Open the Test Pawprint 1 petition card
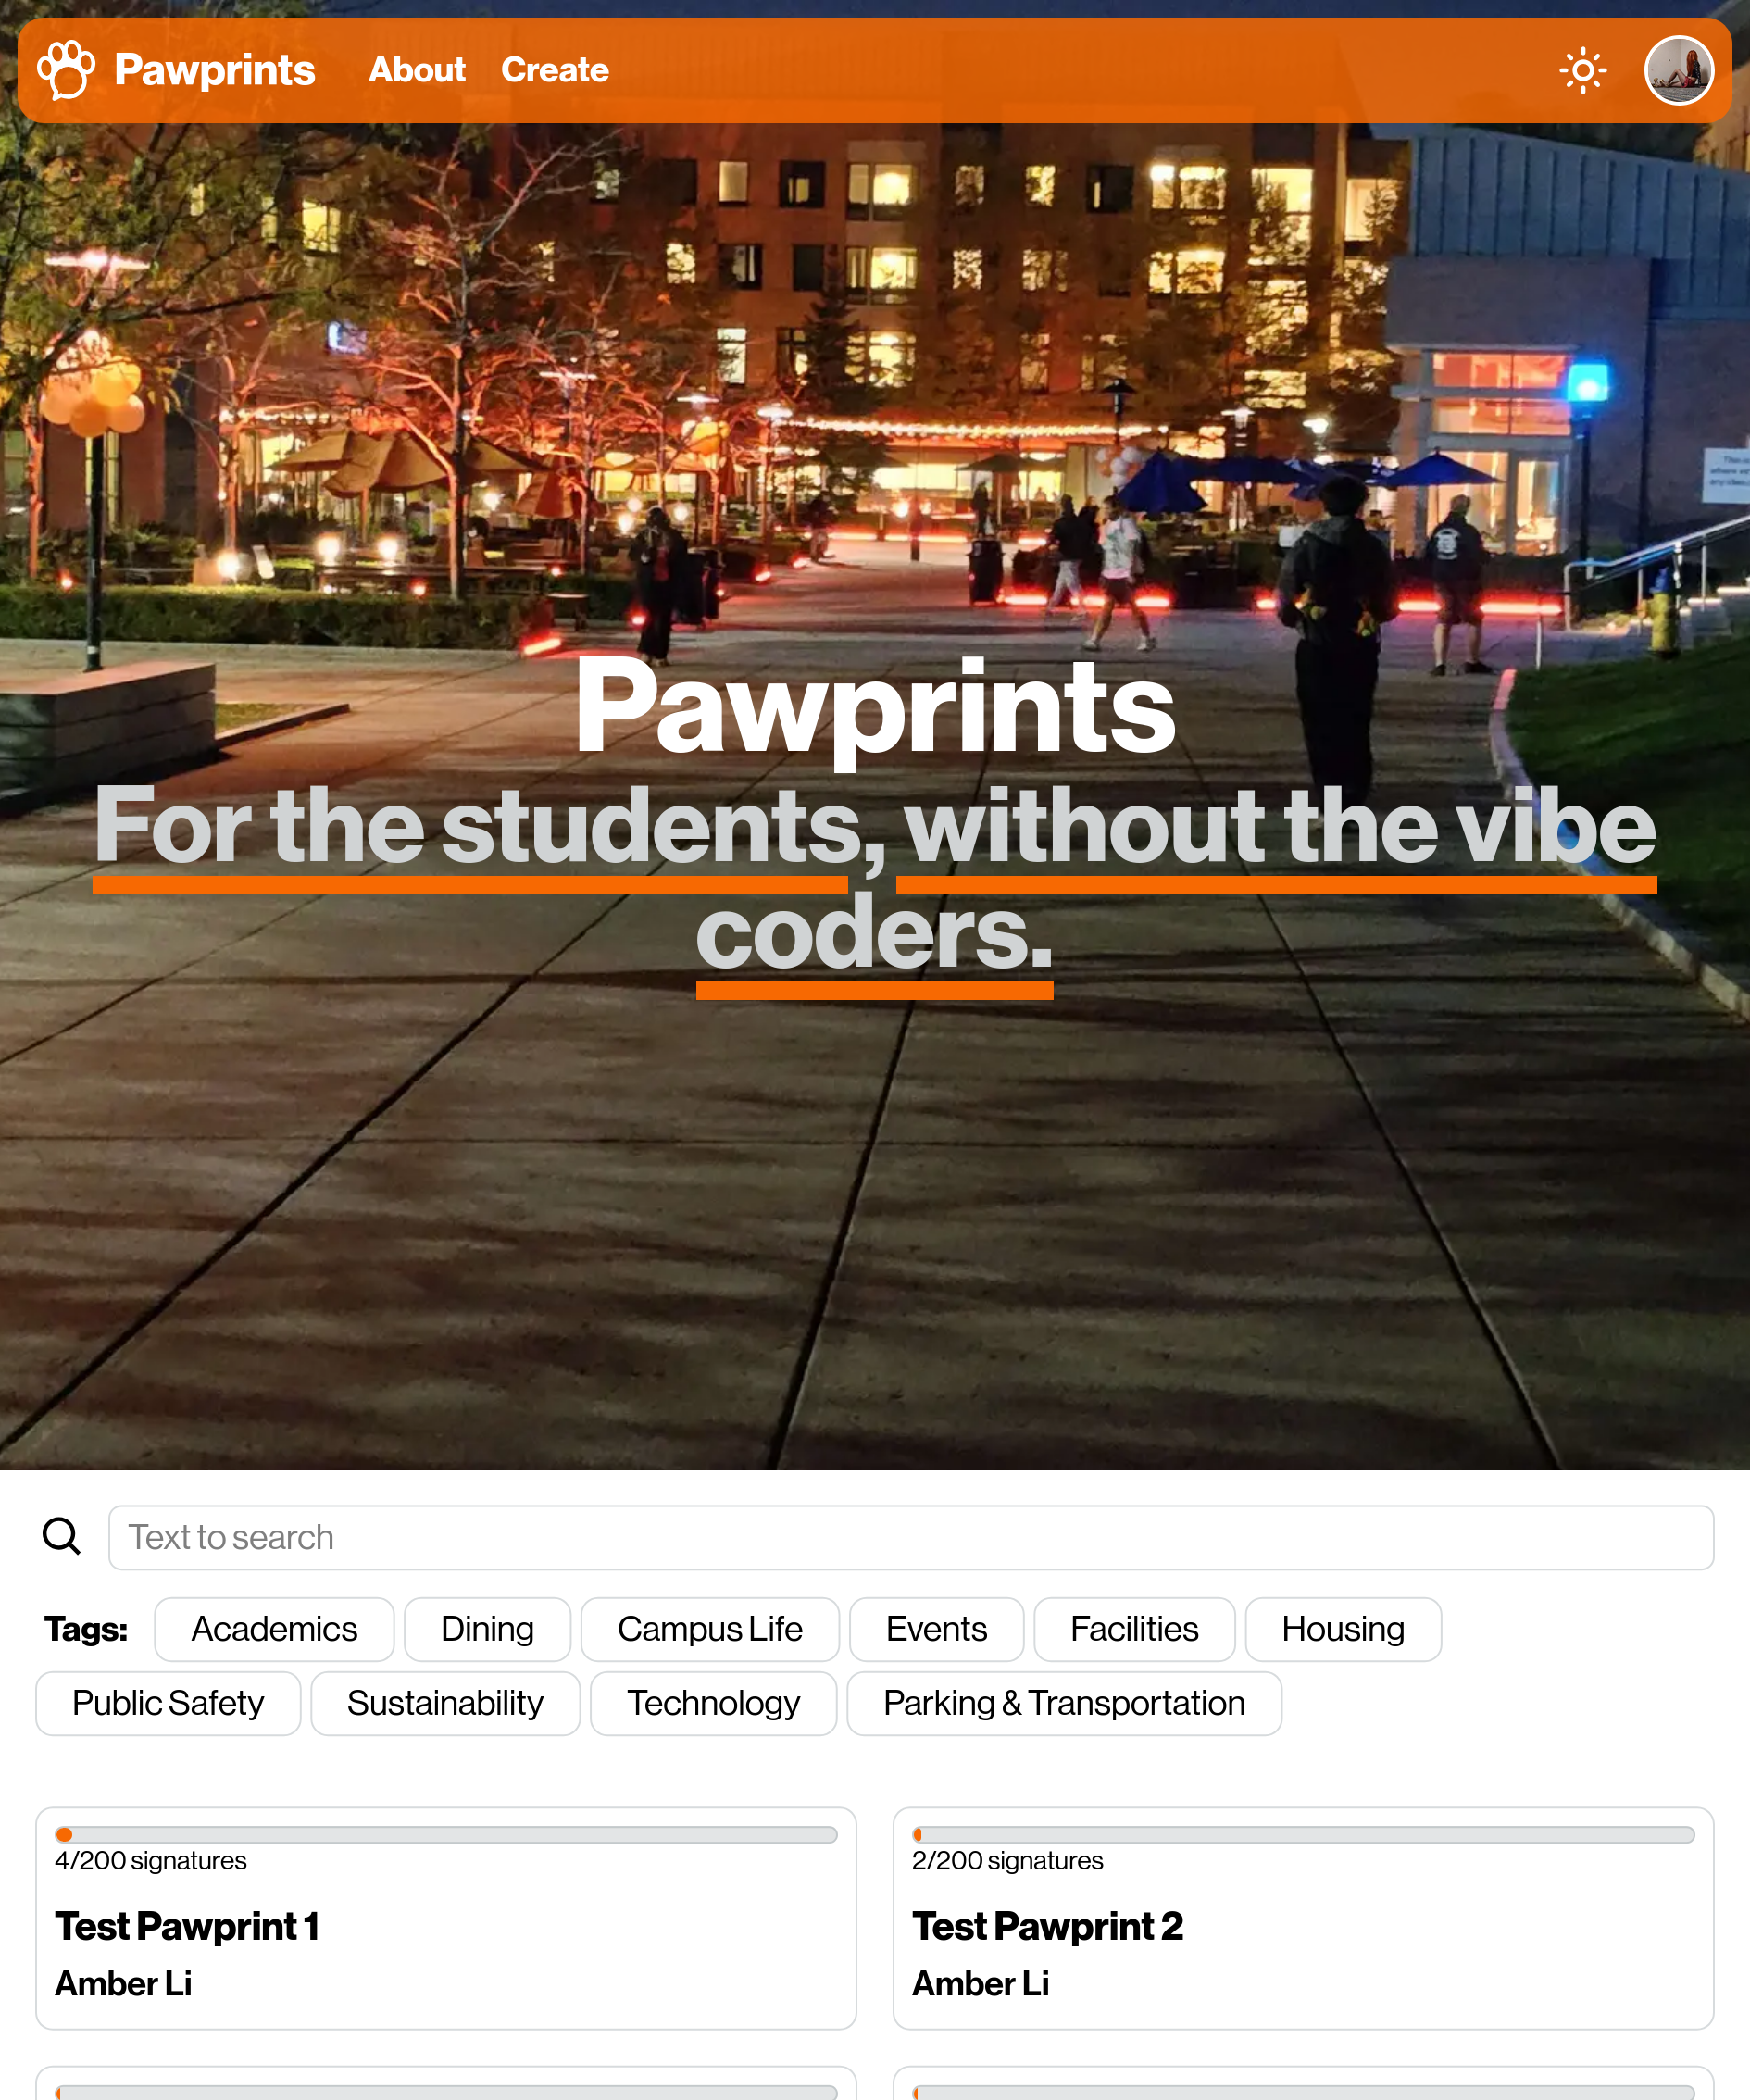This screenshot has width=1750, height=2100. [446, 1918]
